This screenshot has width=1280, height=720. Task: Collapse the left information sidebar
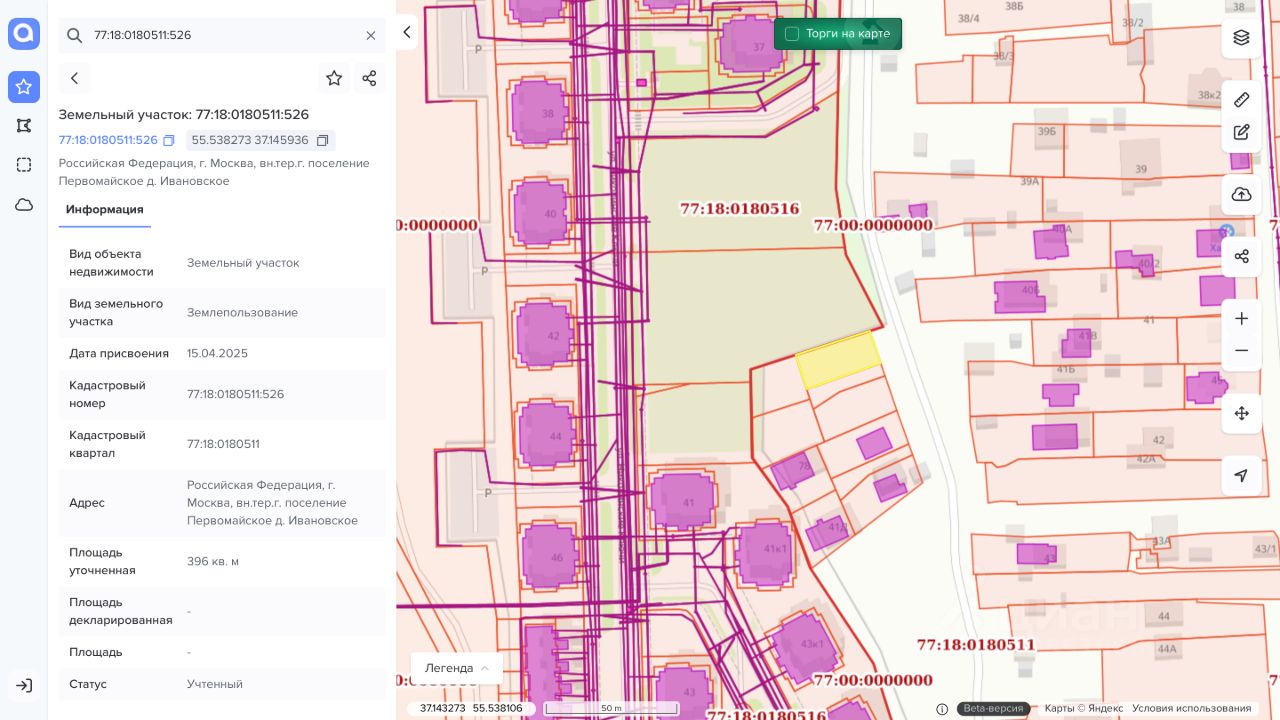click(406, 33)
